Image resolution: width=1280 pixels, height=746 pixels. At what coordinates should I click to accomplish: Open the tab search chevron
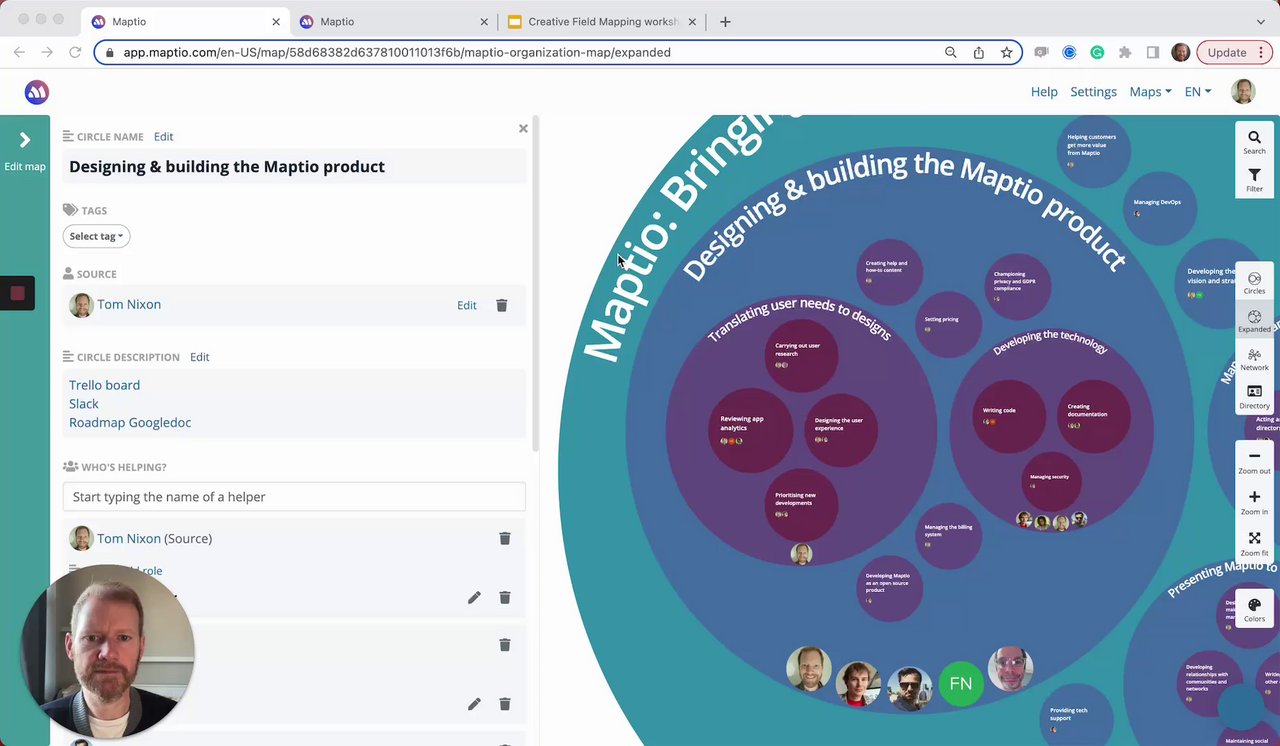click(x=1260, y=21)
